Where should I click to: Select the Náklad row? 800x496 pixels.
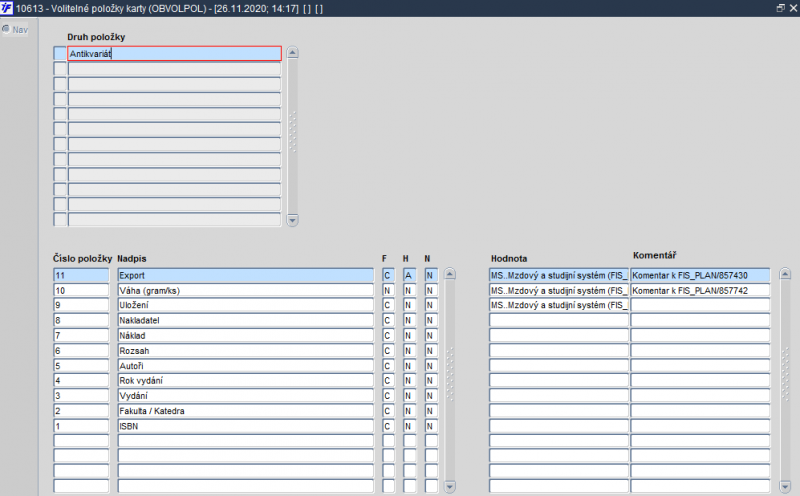[245, 335]
